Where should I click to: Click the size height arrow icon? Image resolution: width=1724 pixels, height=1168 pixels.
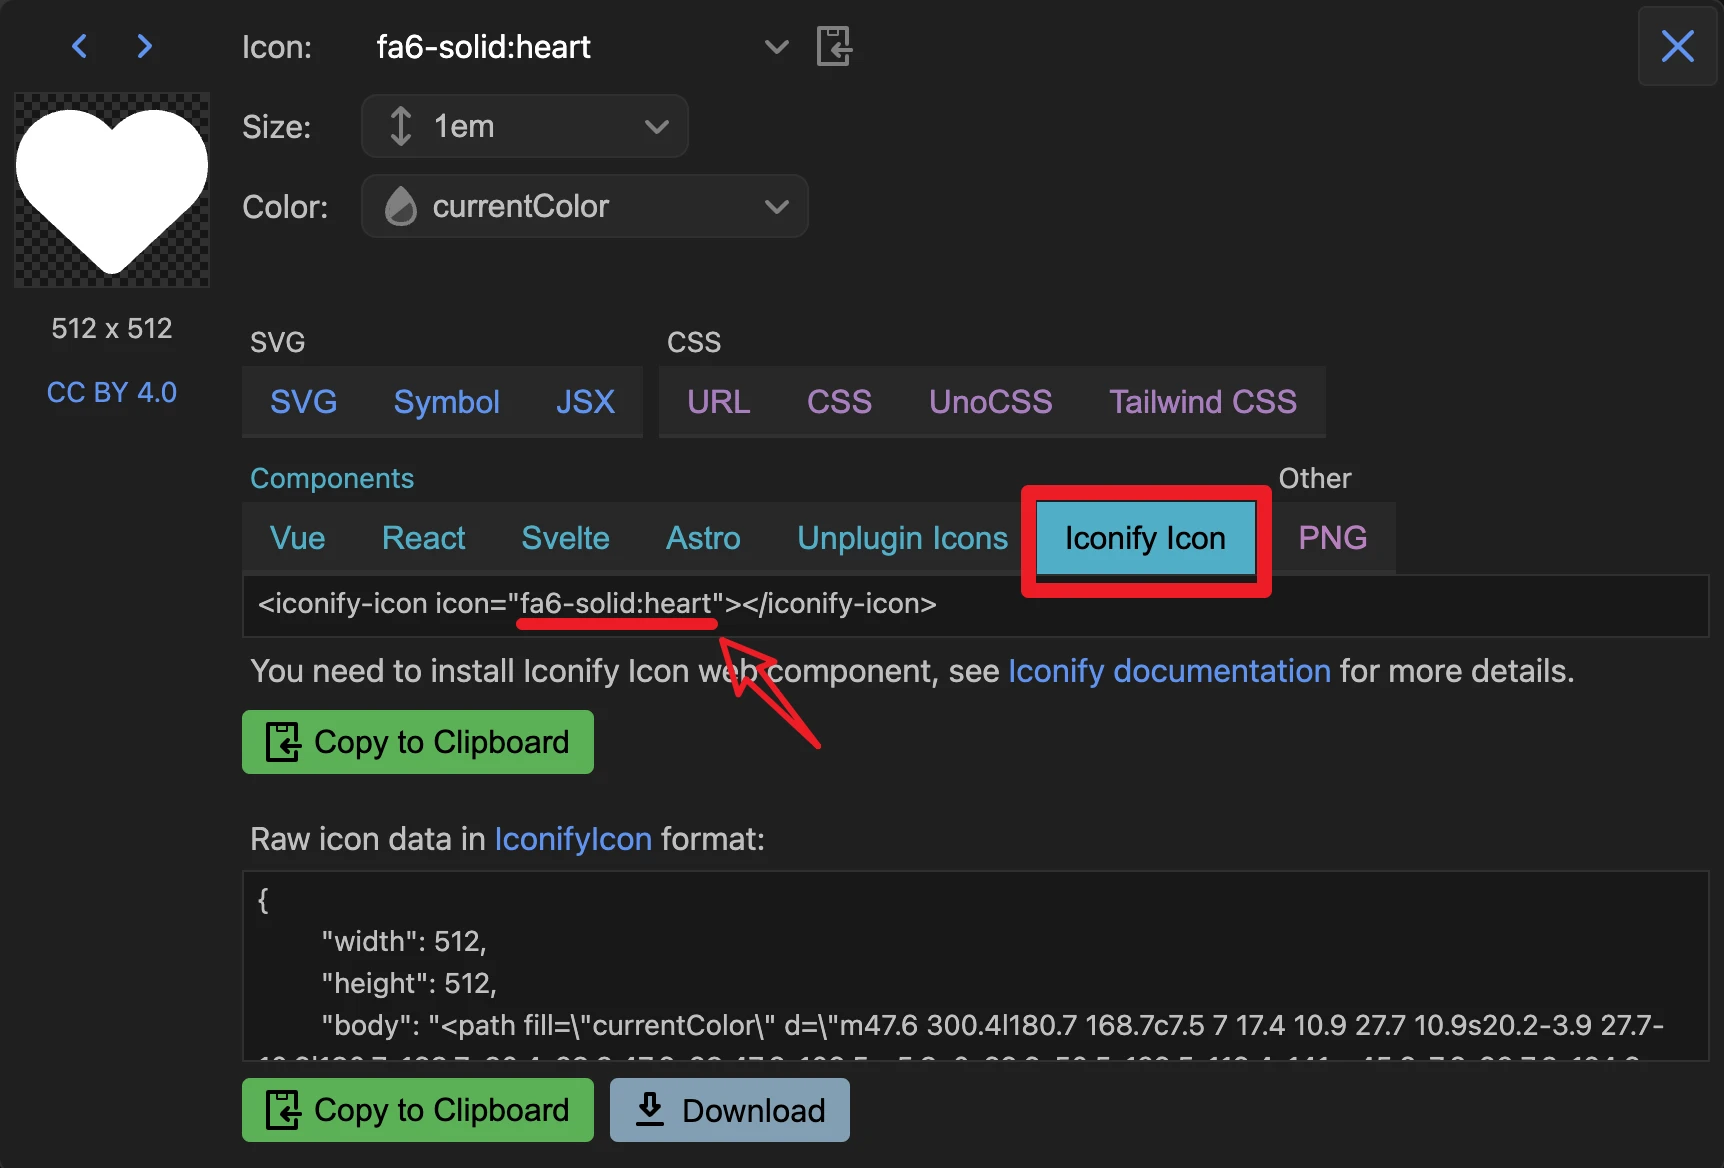click(400, 126)
